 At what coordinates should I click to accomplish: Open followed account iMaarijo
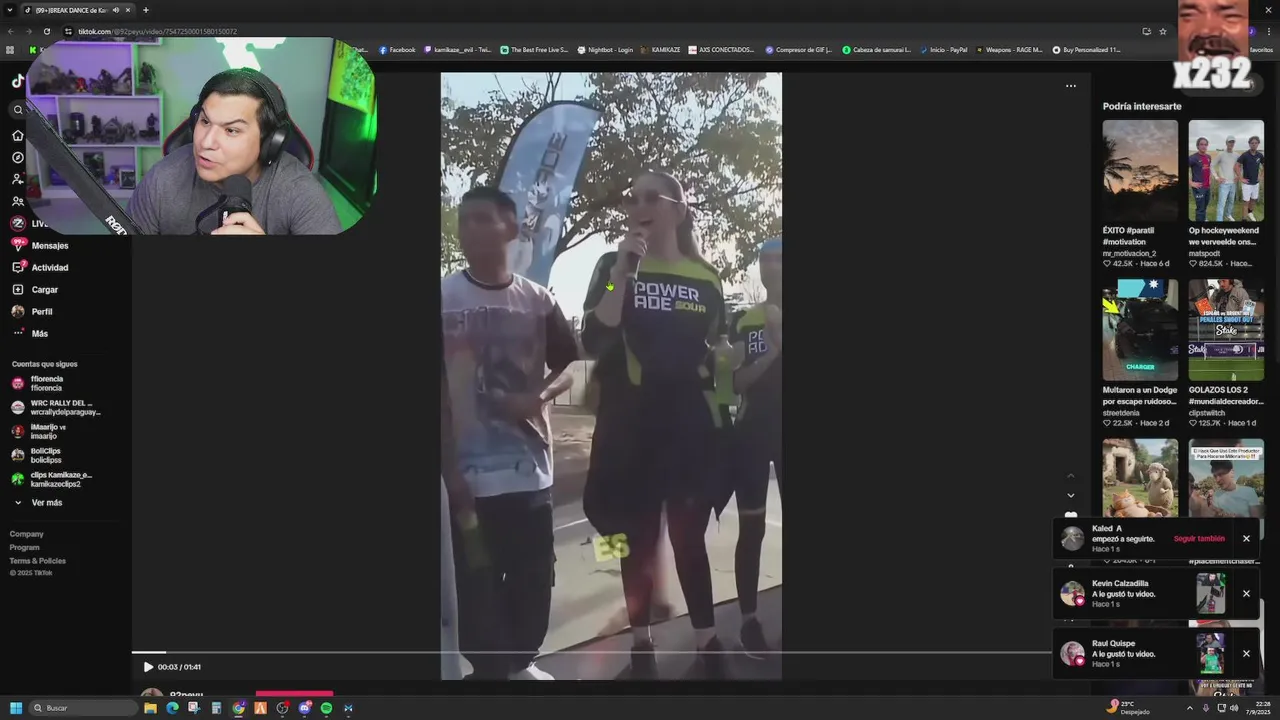point(40,431)
